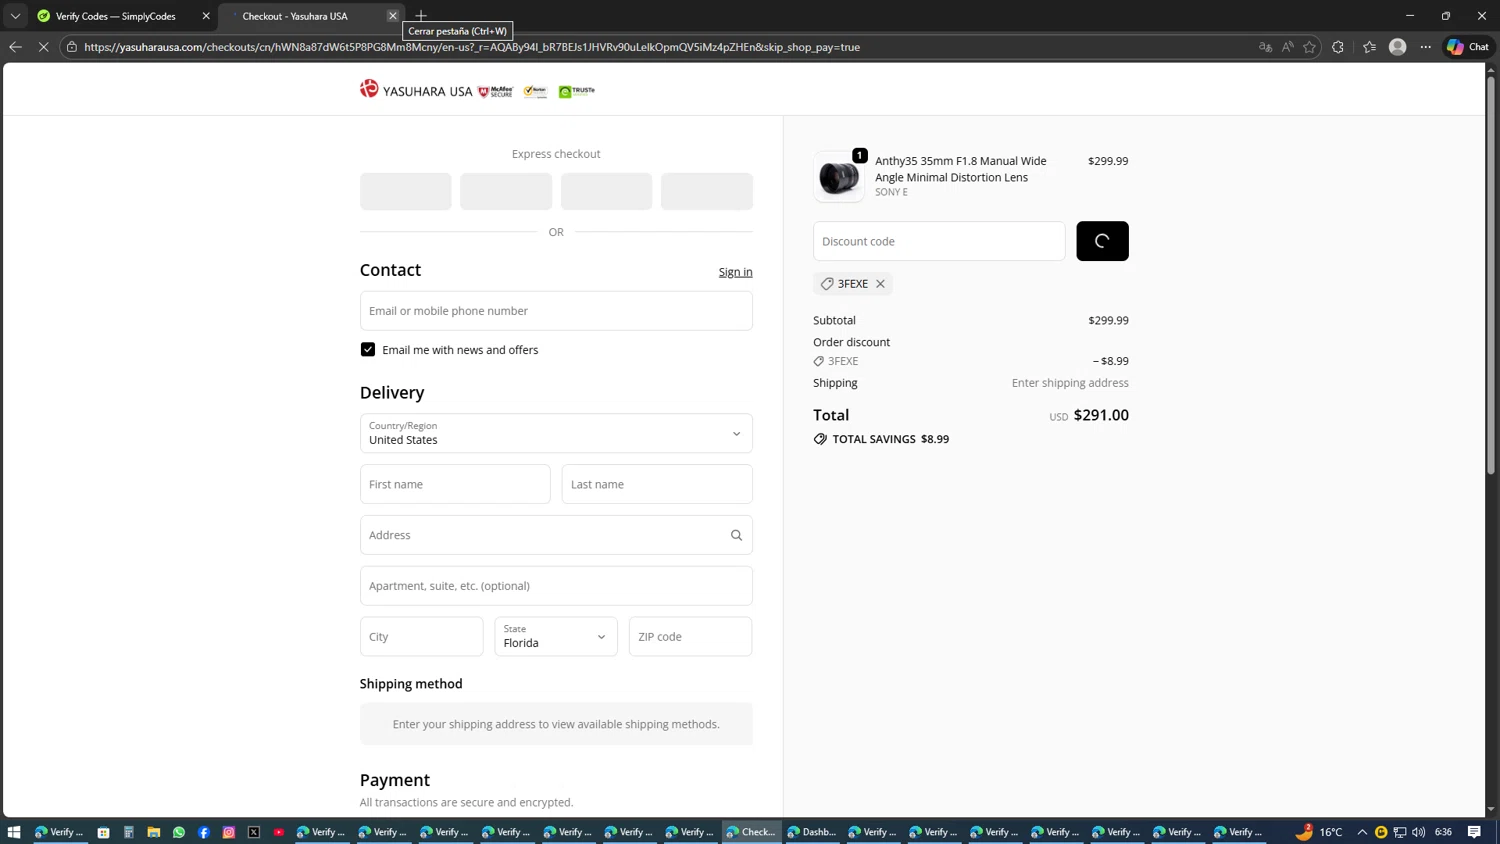Open X app from taskbar
The height and width of the screenshot is (844, 1500).
tap(253, 832)
